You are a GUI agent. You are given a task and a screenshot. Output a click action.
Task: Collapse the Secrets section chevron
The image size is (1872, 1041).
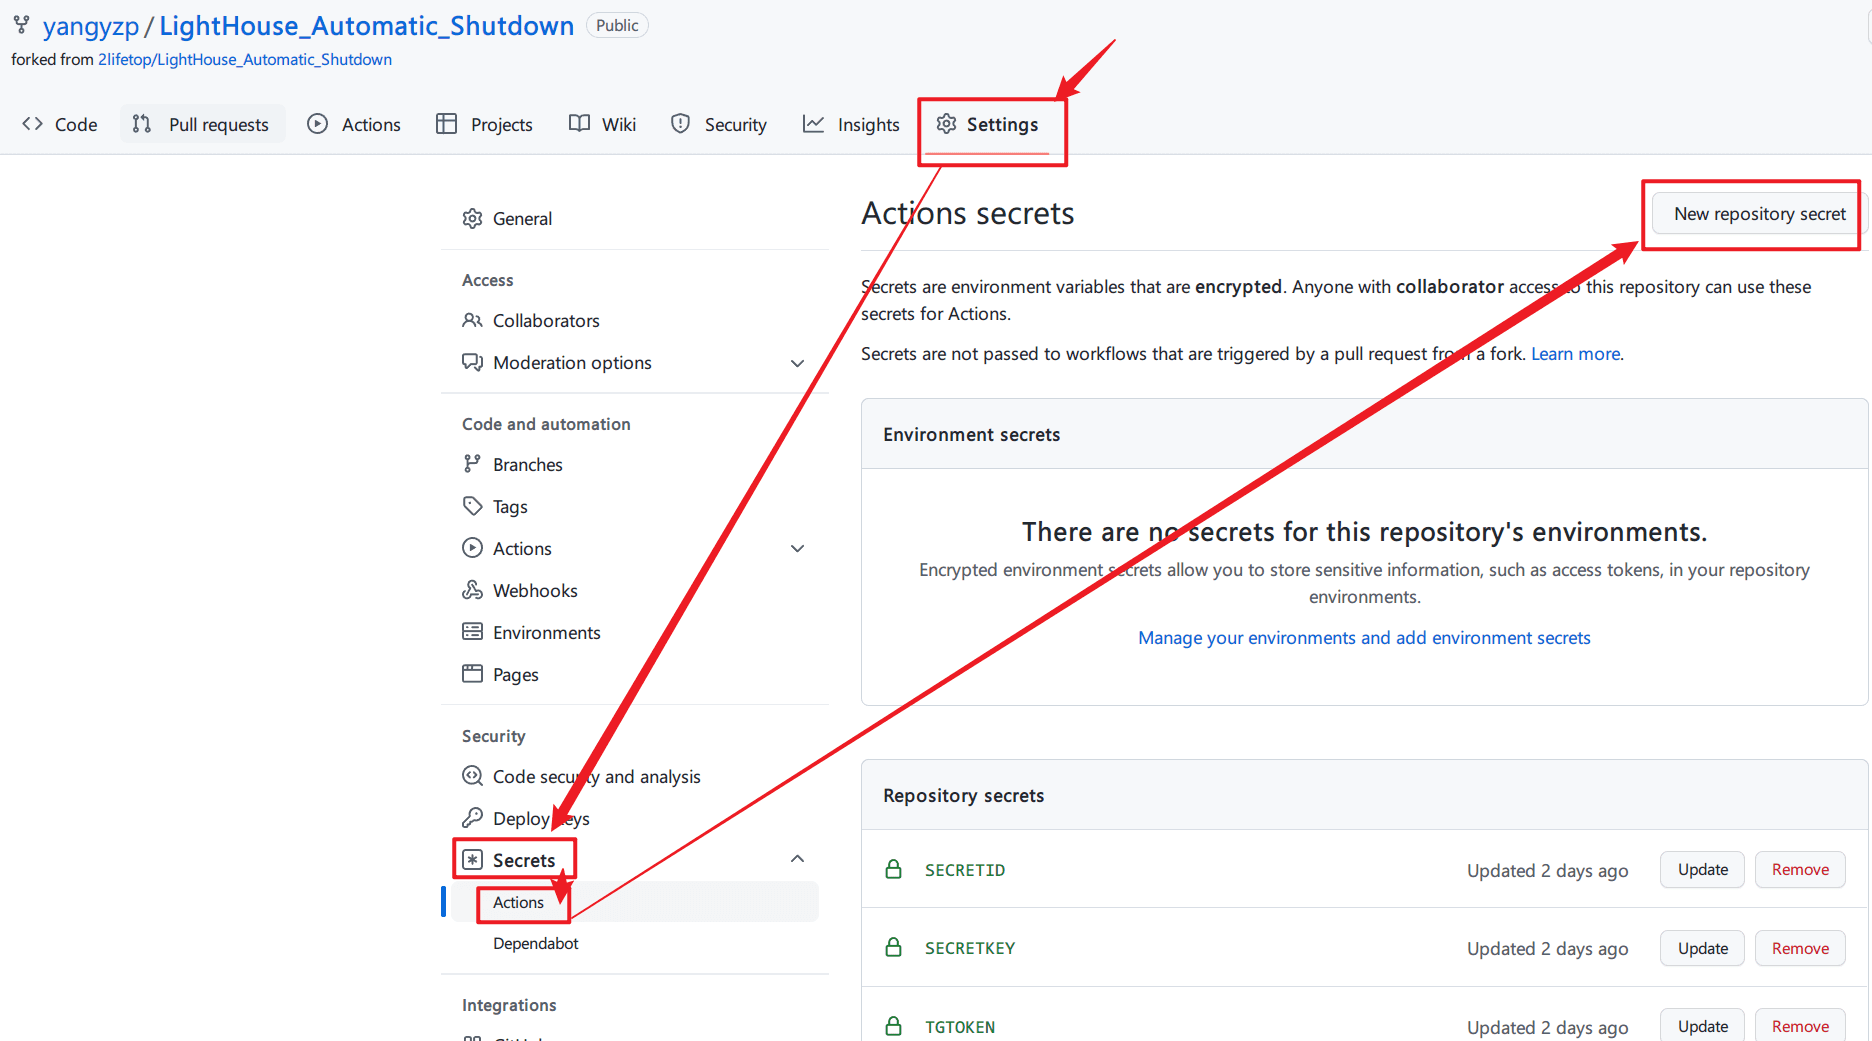click(x=797, y=859)
